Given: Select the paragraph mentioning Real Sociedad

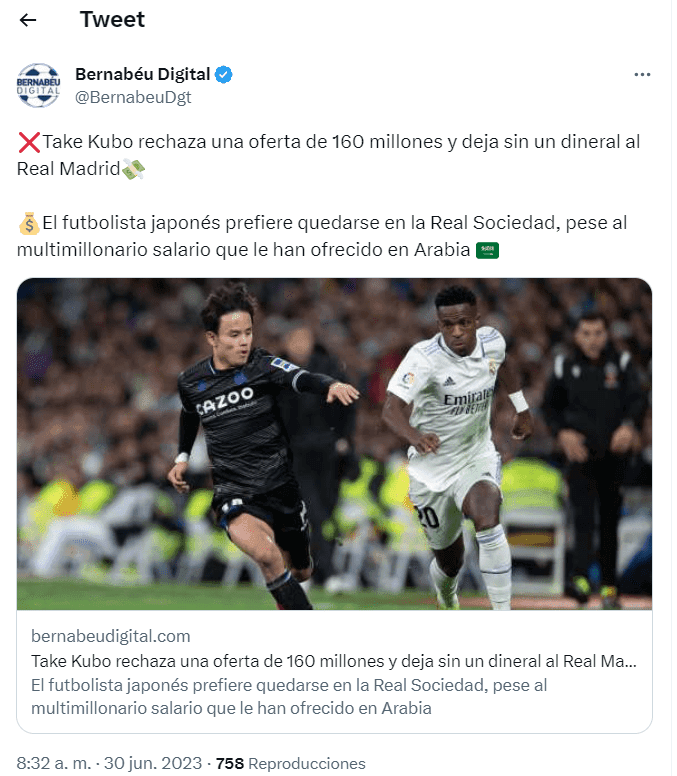Looking at the screenshot, I should pyautogui.click(x=322, y=237).
